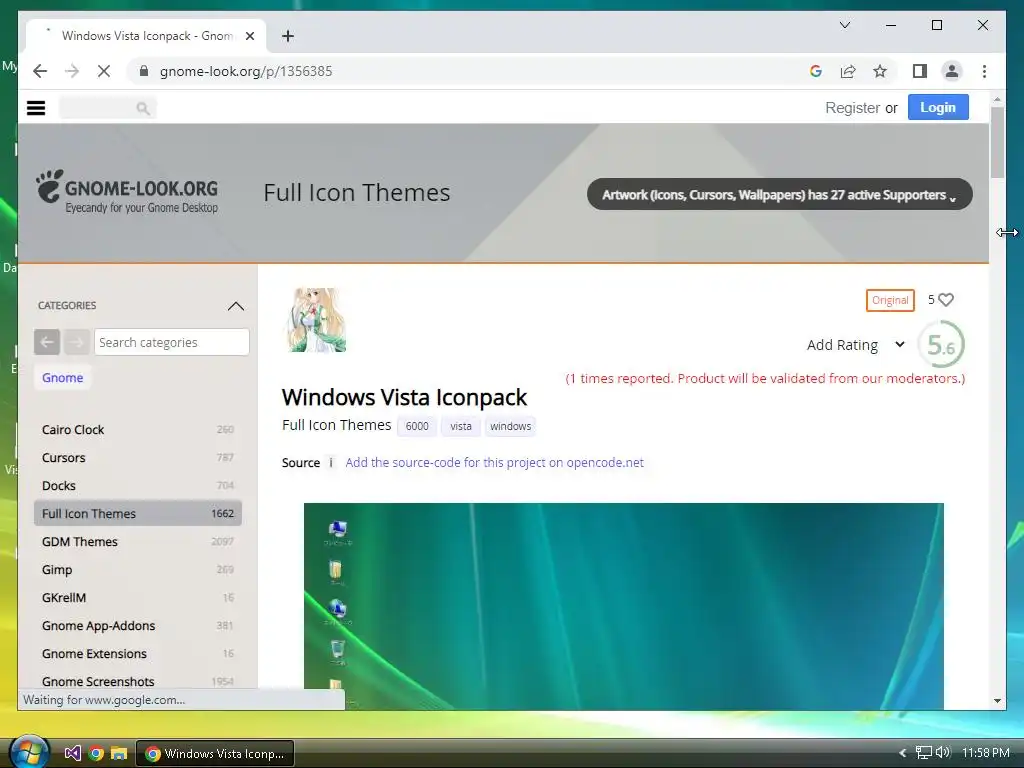Viewport: 1024px width, 768px height.
Task: Click the network icon in system tray
Action: tap(923, 752)
